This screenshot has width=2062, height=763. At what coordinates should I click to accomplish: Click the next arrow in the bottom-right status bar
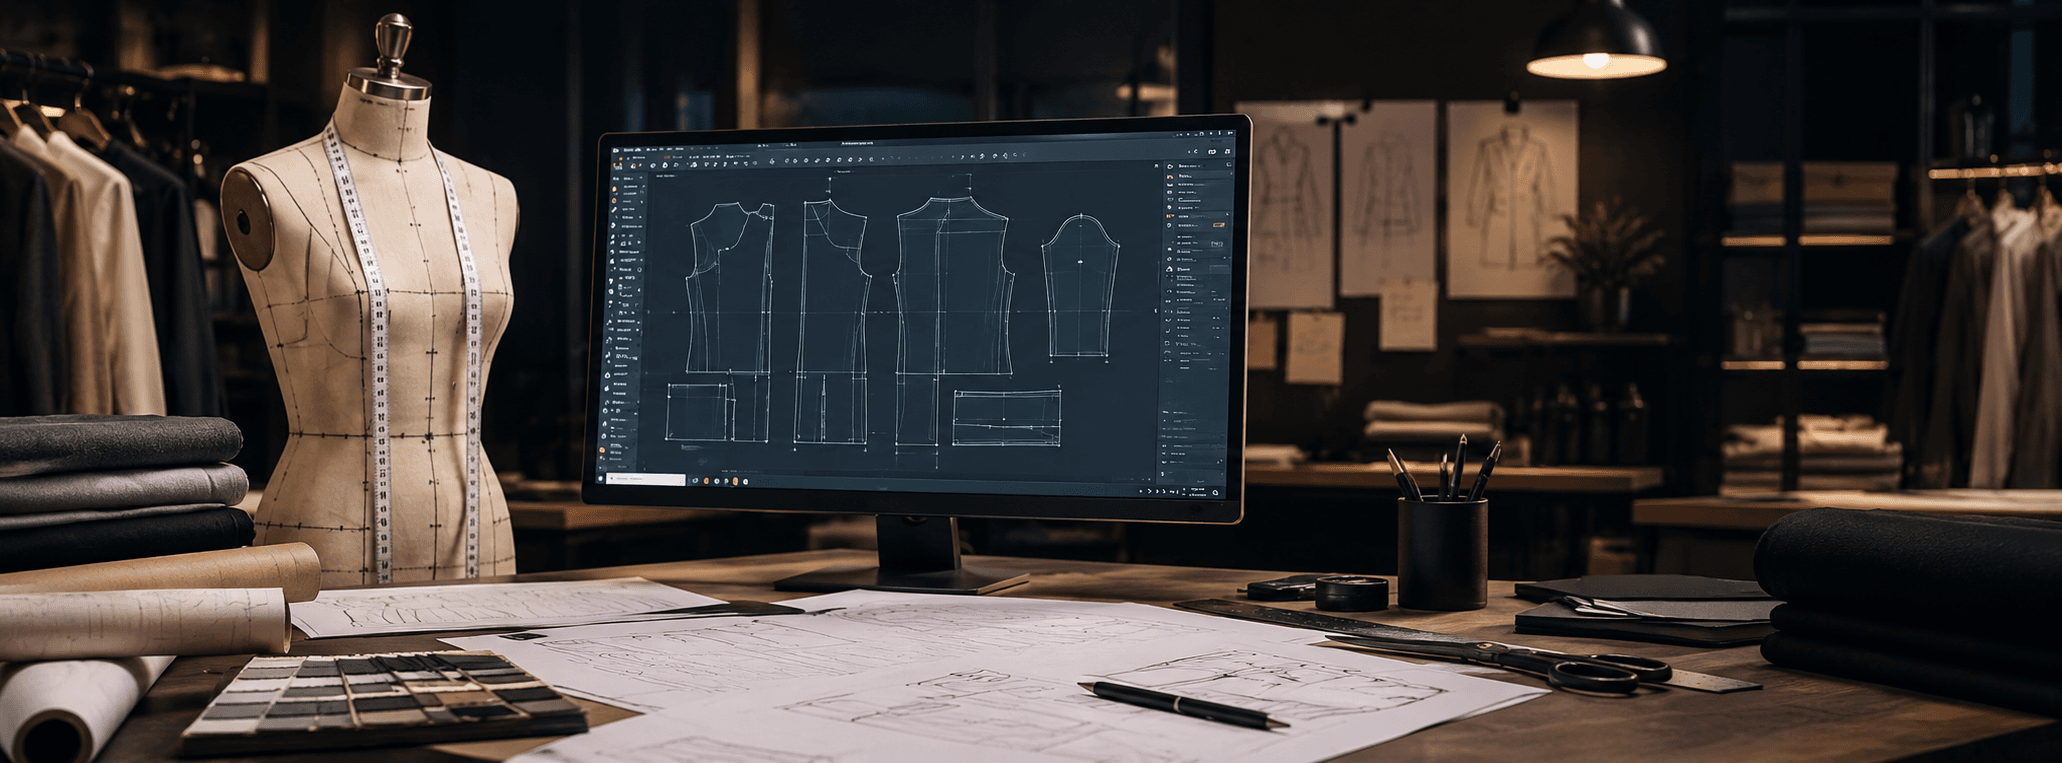click(1149, 491)
